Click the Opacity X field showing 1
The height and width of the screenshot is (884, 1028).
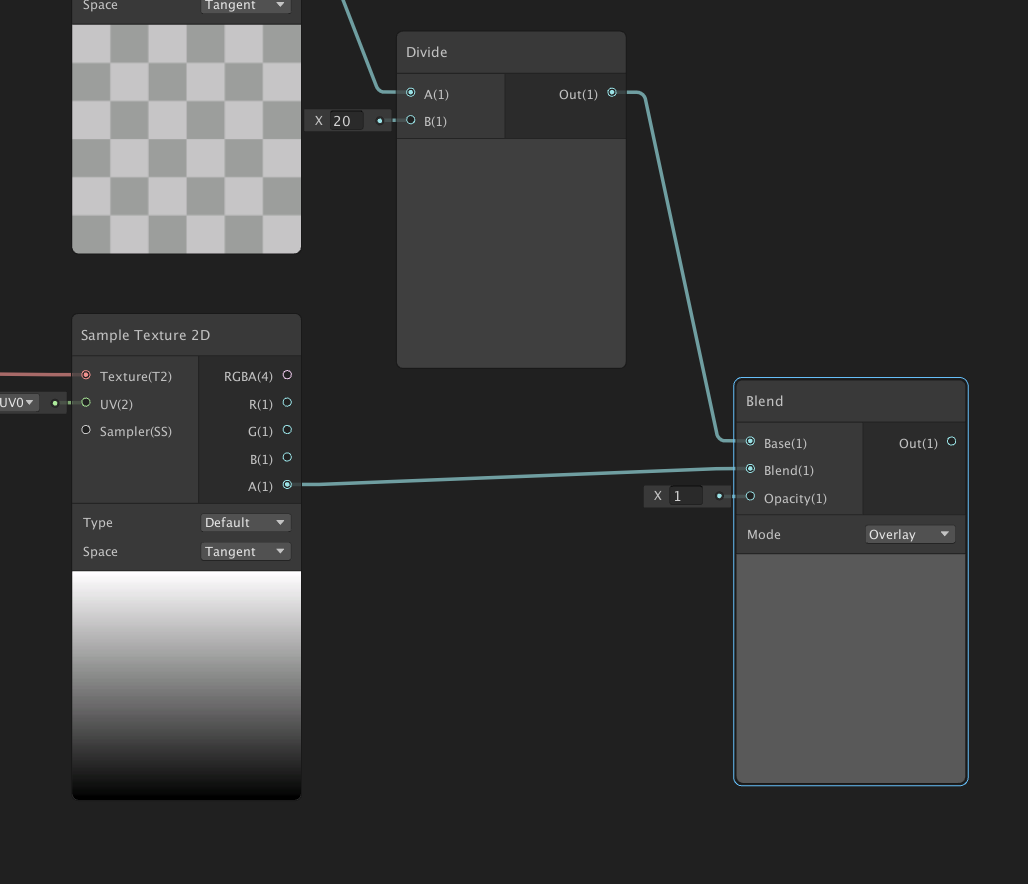(685, 496)
